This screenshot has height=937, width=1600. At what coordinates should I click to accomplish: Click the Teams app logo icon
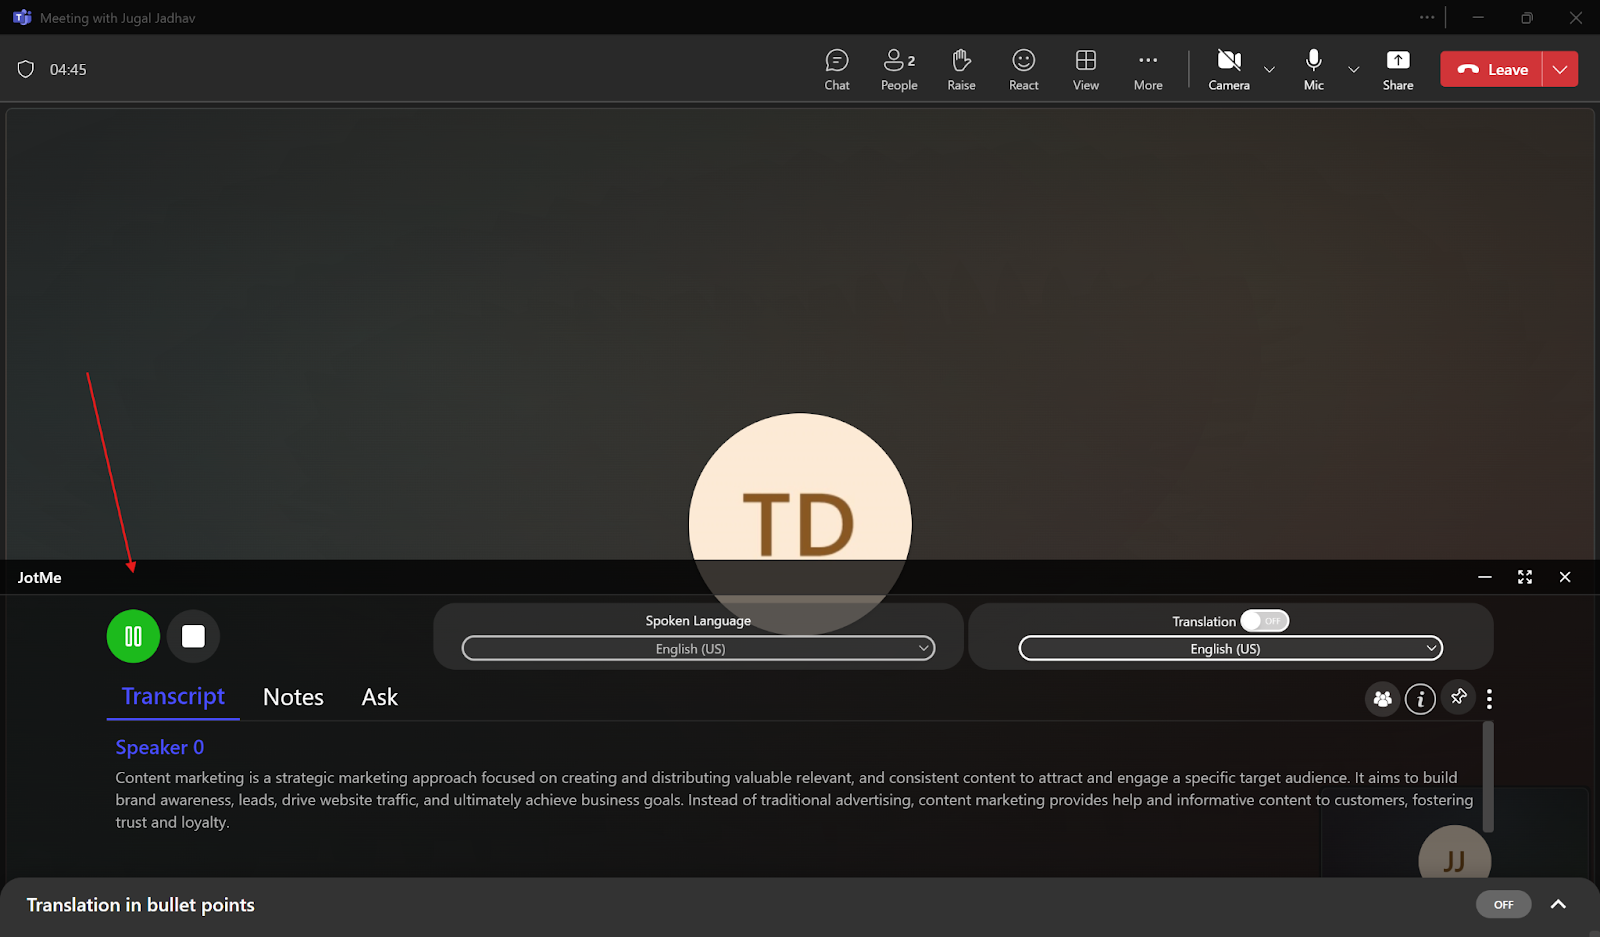22,17
